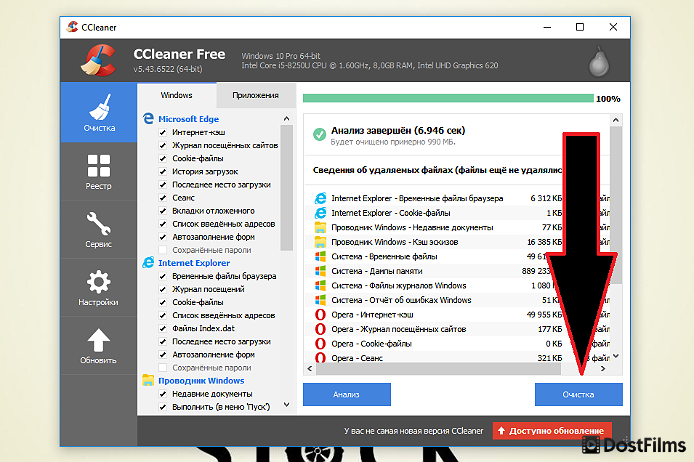This screenshot has height=462, width=694.
Task: Click the green analysis complete checkmark icon
Action: tap(320, 134)
